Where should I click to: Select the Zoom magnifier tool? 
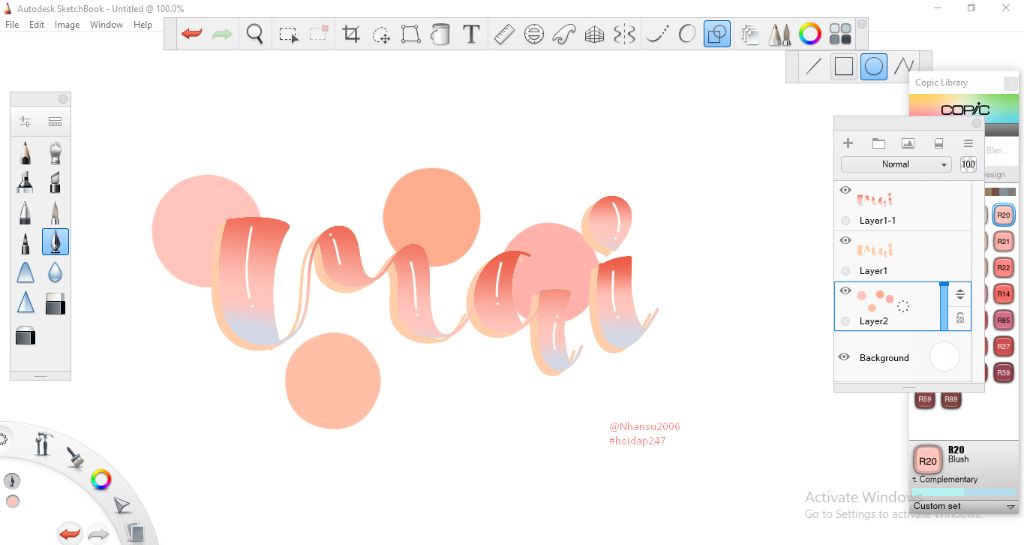tap(255, 33)
